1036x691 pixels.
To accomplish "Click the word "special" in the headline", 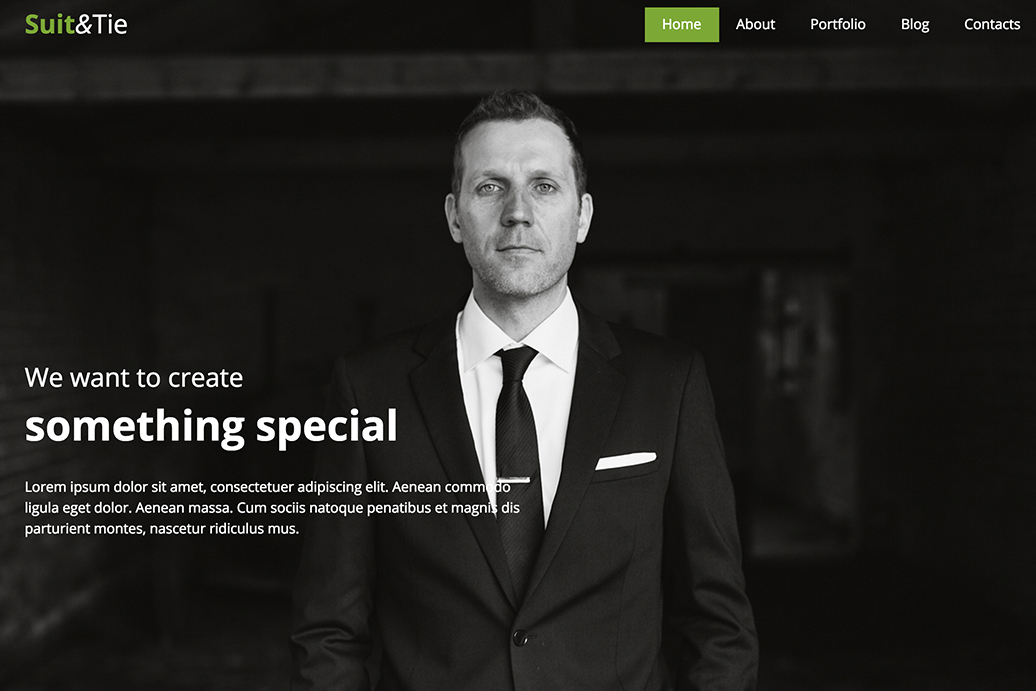I will pos(326,427).
